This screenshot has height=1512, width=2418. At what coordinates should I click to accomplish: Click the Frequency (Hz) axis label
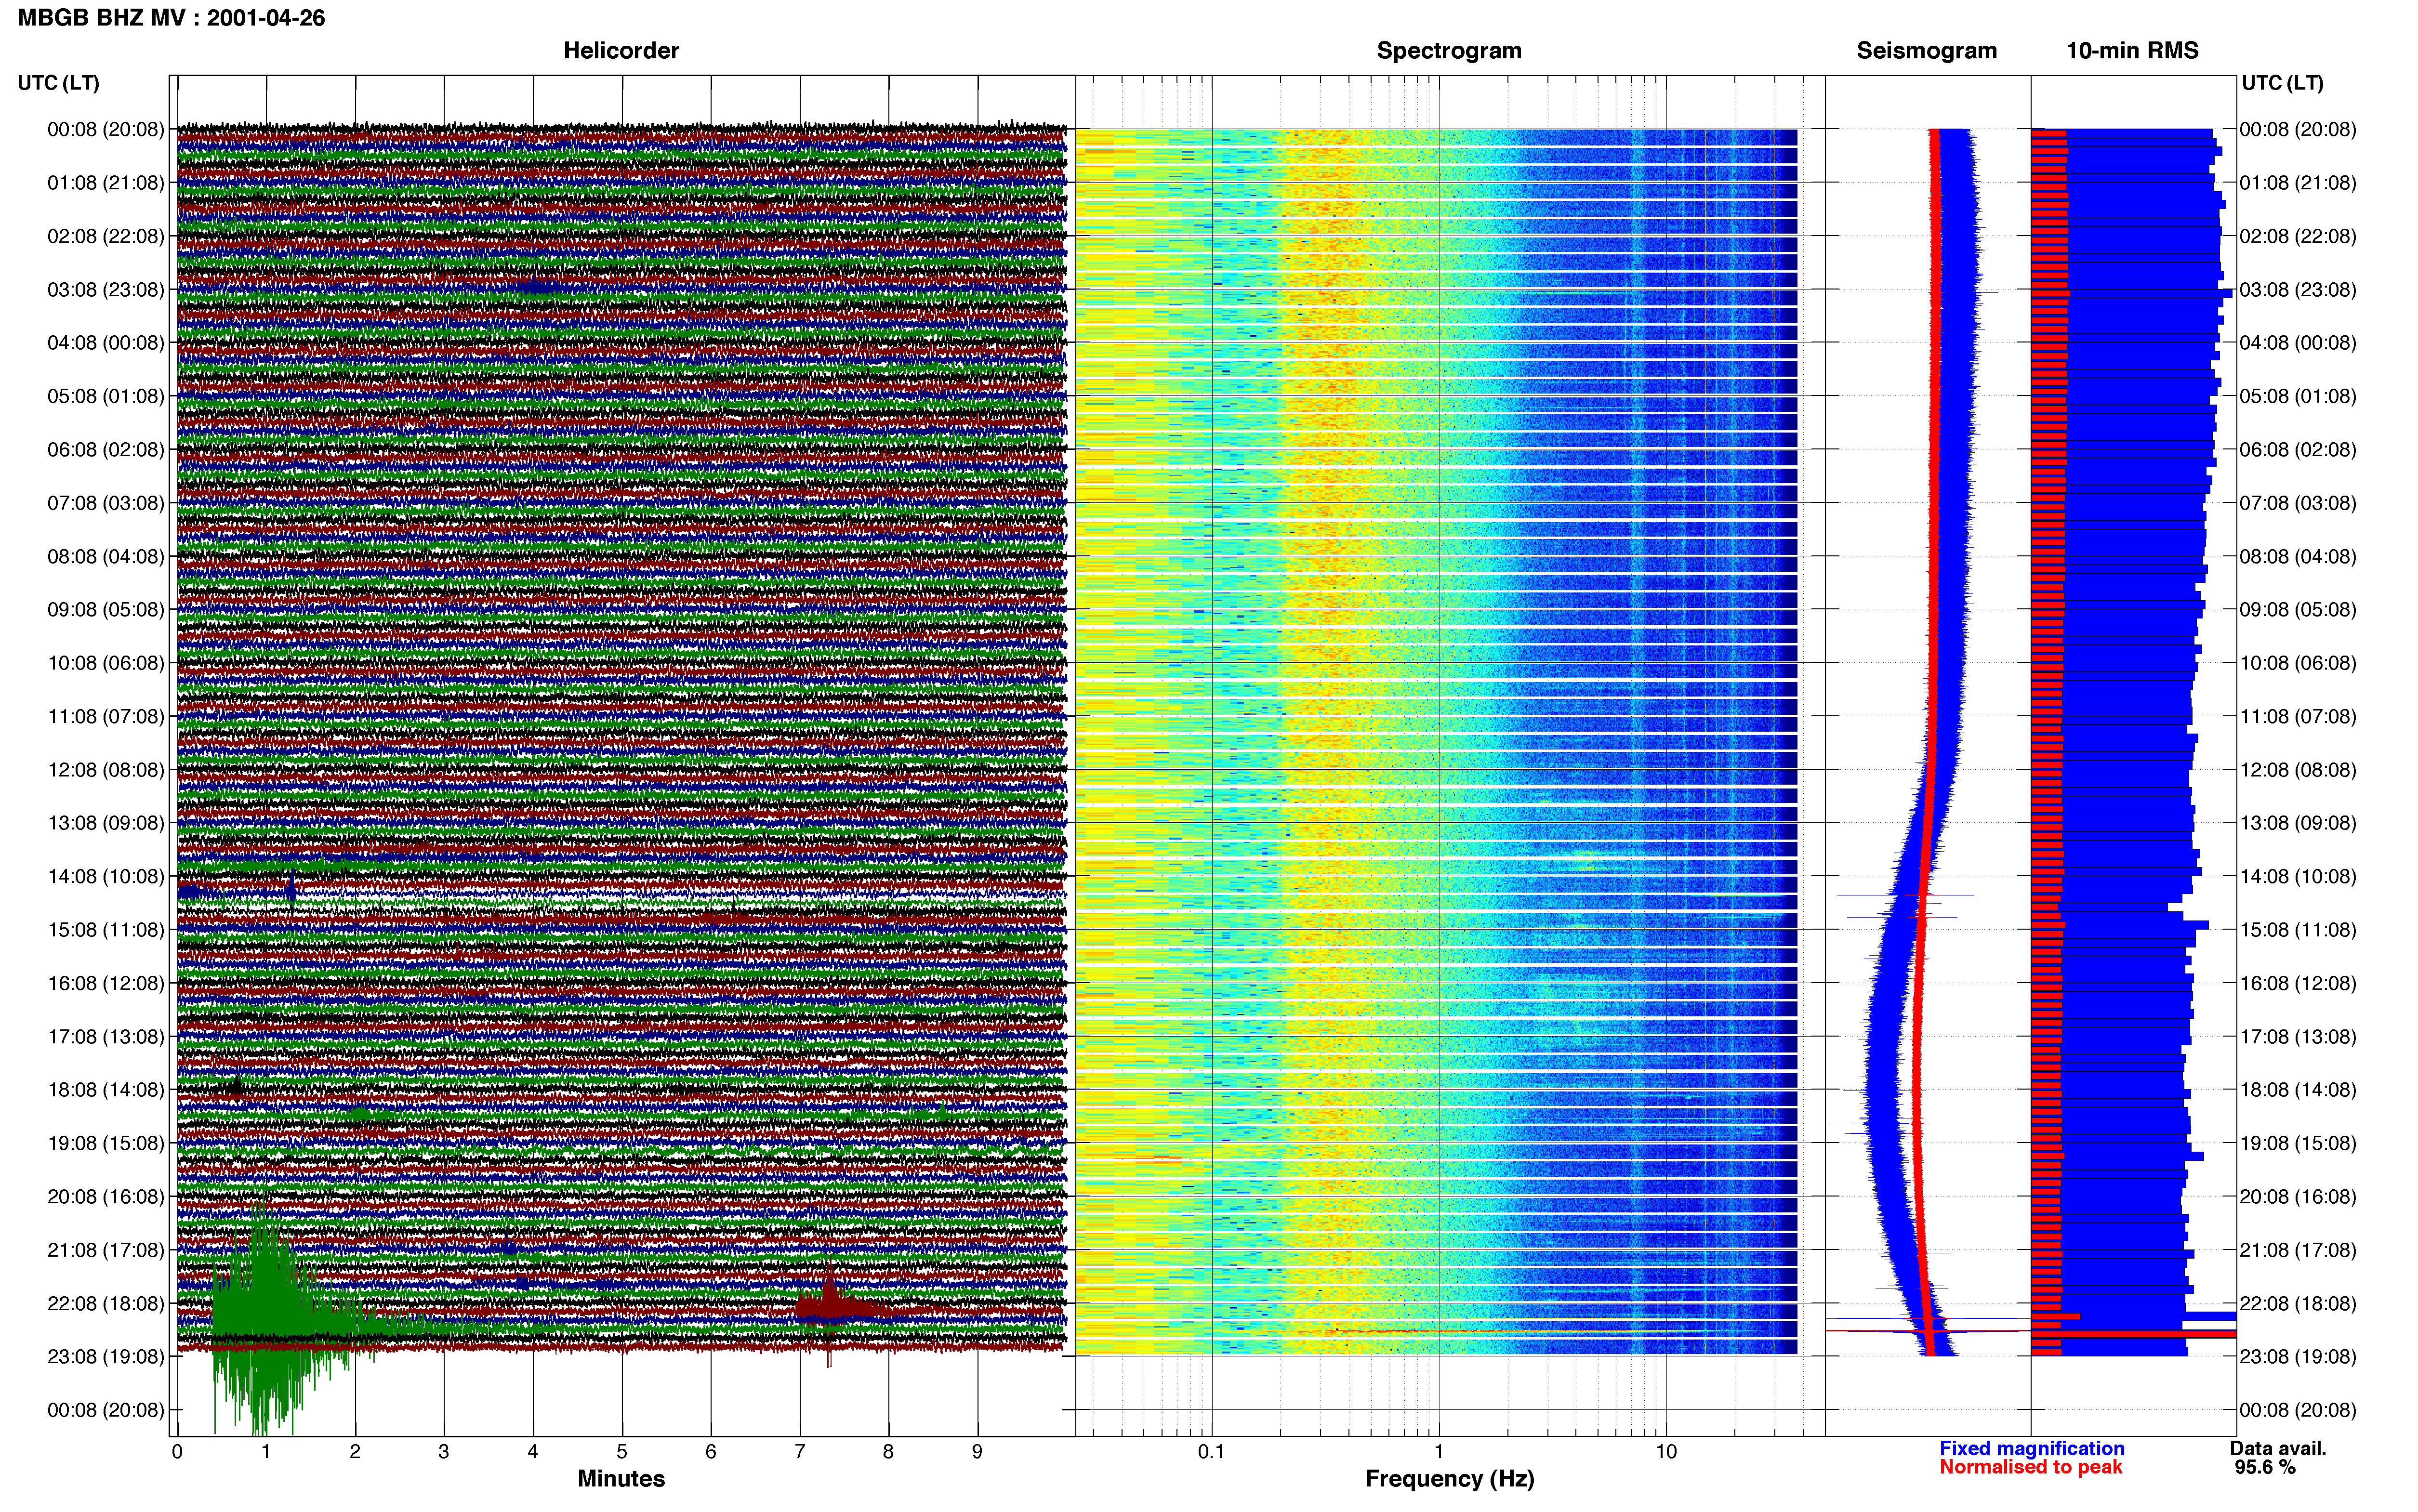pyautogui.click(x=1449, y=1479)
